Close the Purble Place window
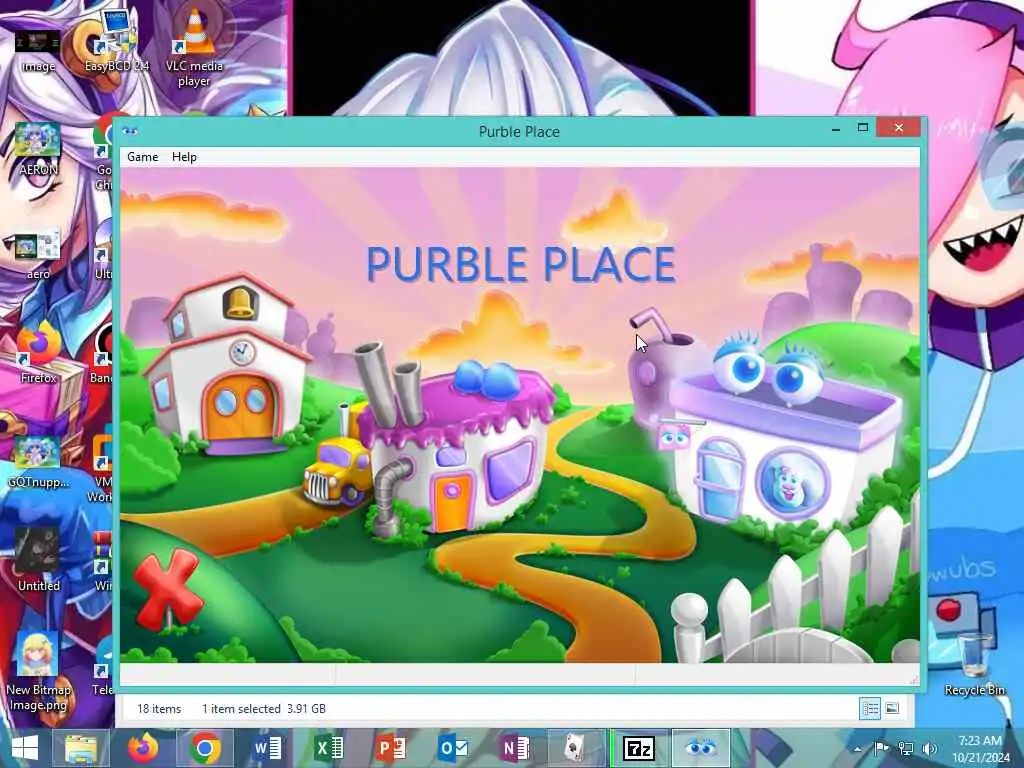The width and height of the screenshot is (1024, 768). pyautogui.click(x=899, y=127)
